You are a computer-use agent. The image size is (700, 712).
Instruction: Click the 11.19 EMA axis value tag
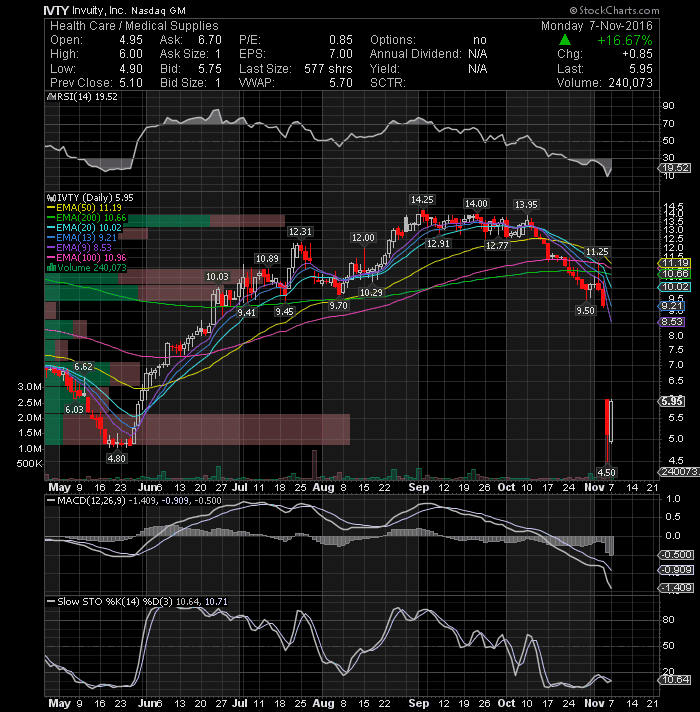point(674,263)
